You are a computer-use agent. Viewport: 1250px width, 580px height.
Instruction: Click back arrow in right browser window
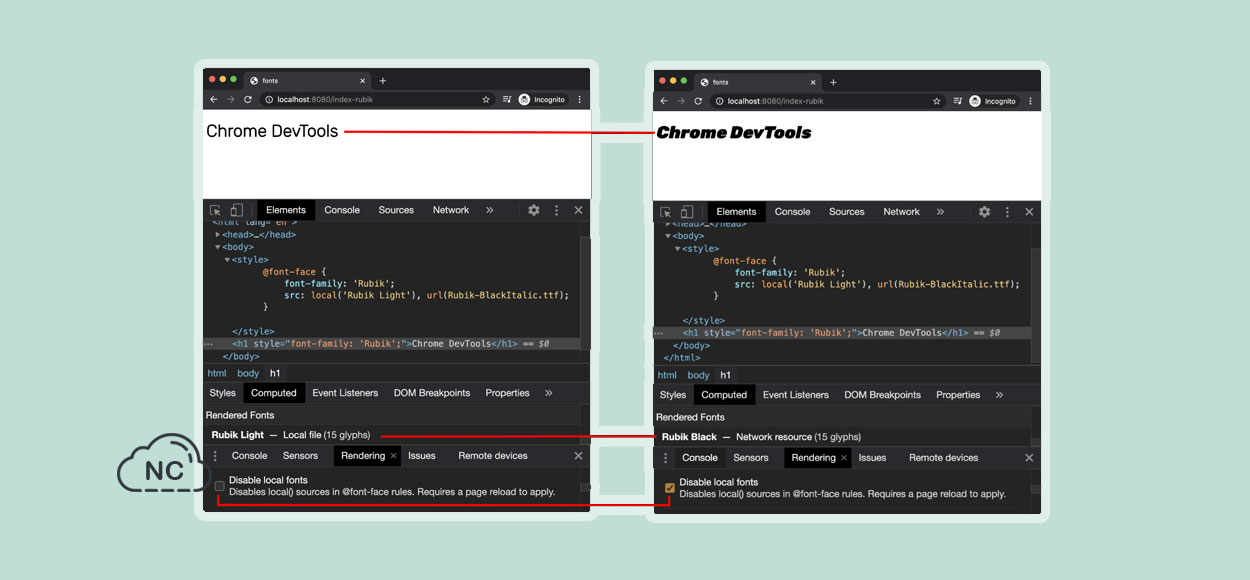point(663,101)
